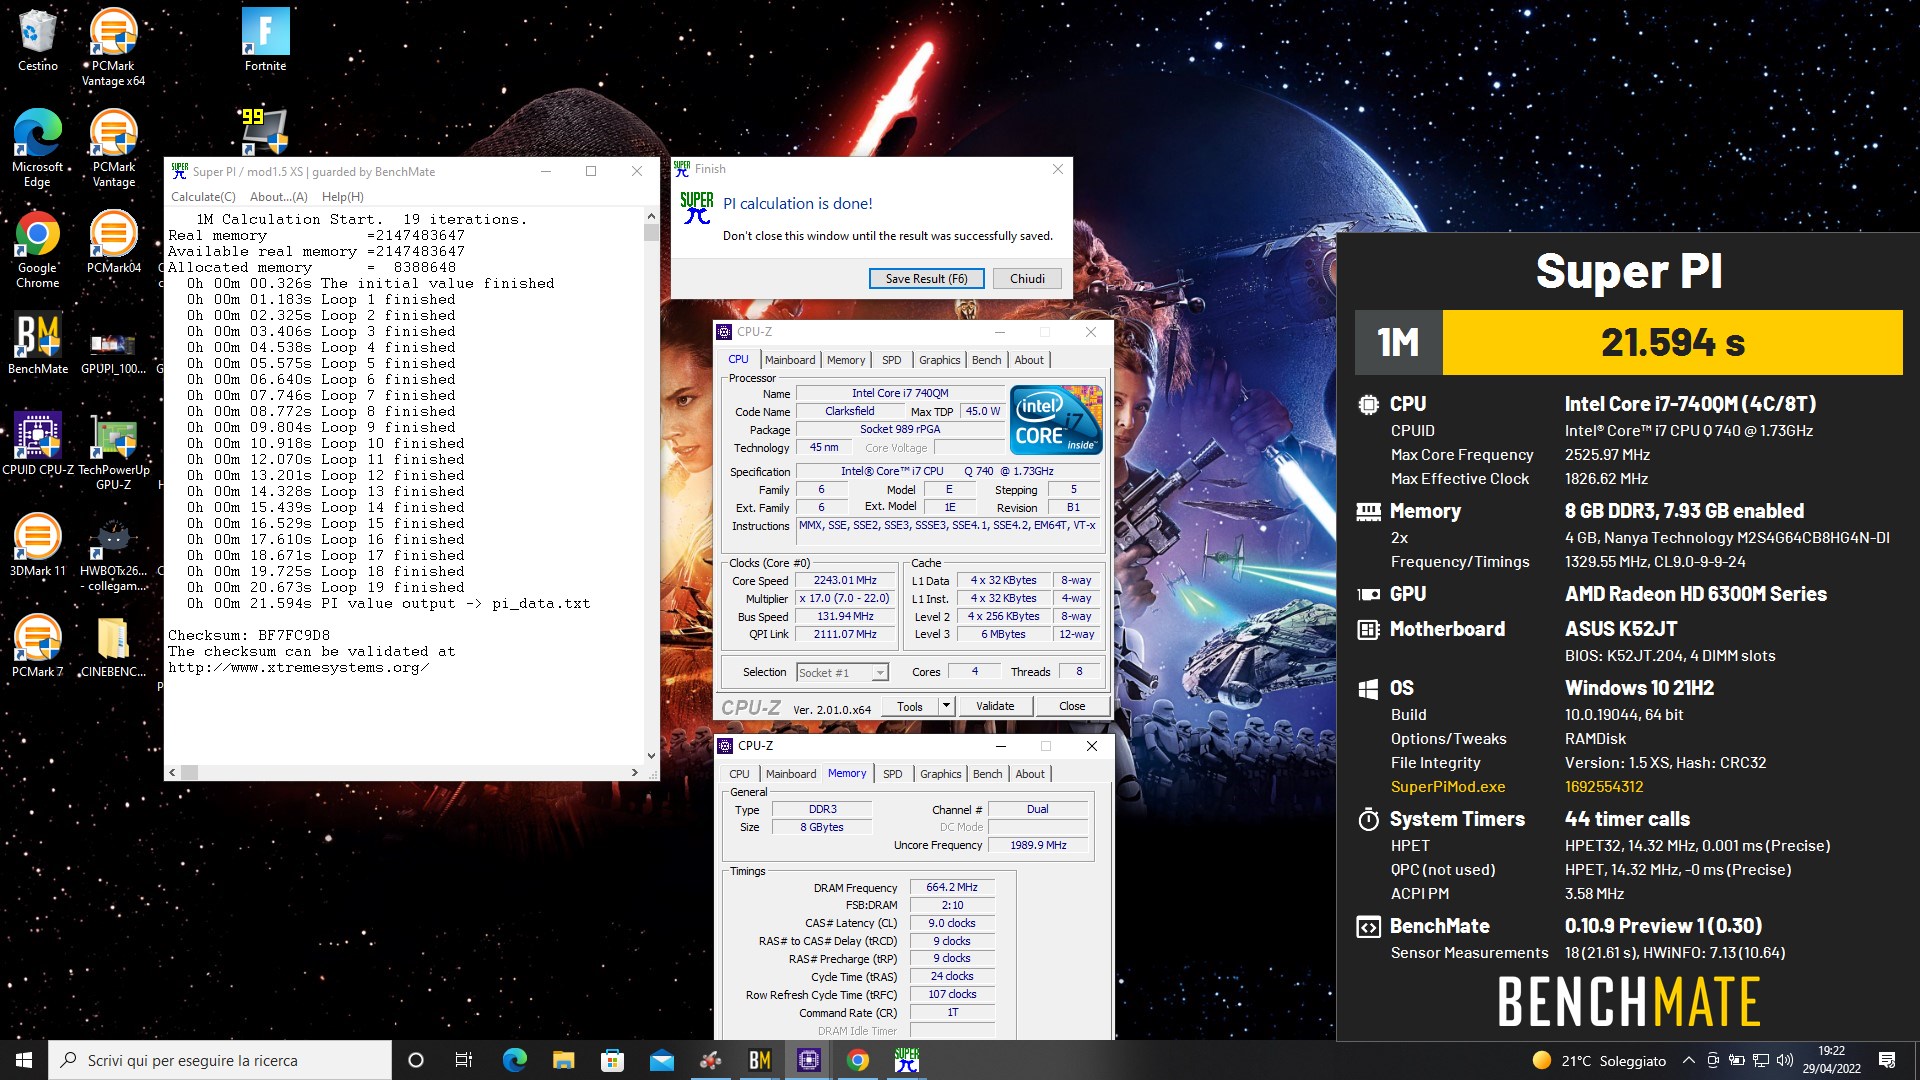Open Bench tab in upper CPU-Z
This screenshot has width=1920, height=1080.
(986, 360)
